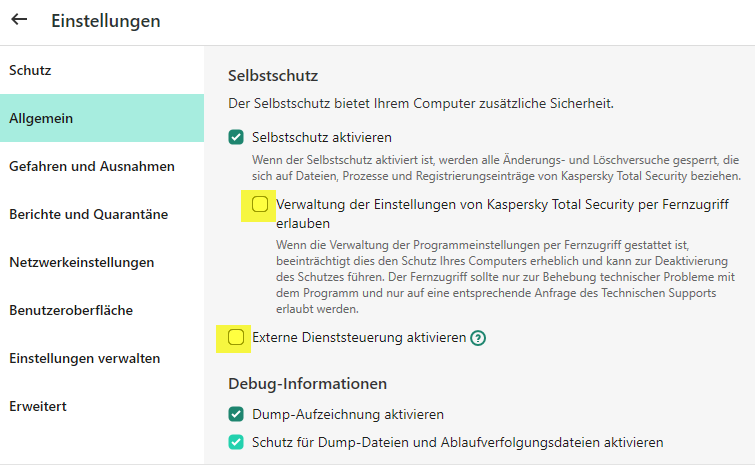Open the Benutzeroberfläche settings page
Screen dimensions: 755x473
pyautogui.click(x=71, y=311)
